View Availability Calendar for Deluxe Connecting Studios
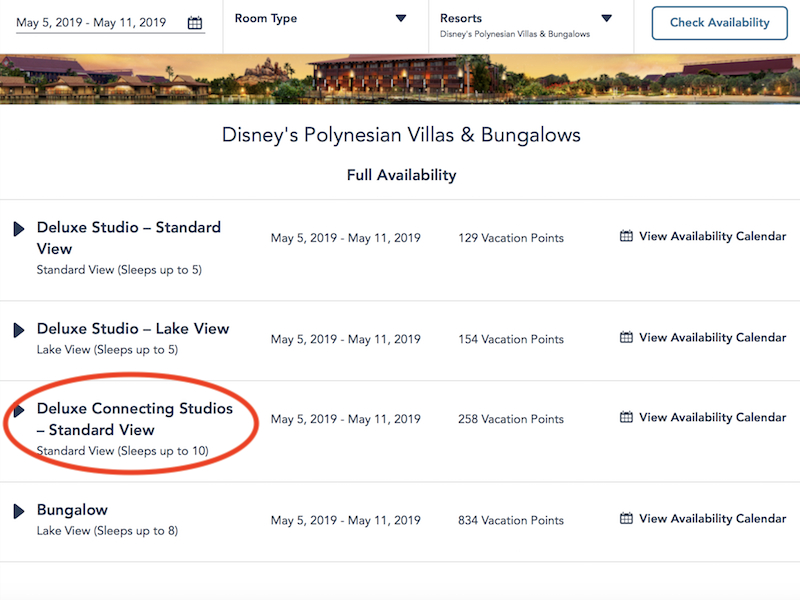Image resolution: width=800 pixels, height=600 pixels. pos(712,417)
